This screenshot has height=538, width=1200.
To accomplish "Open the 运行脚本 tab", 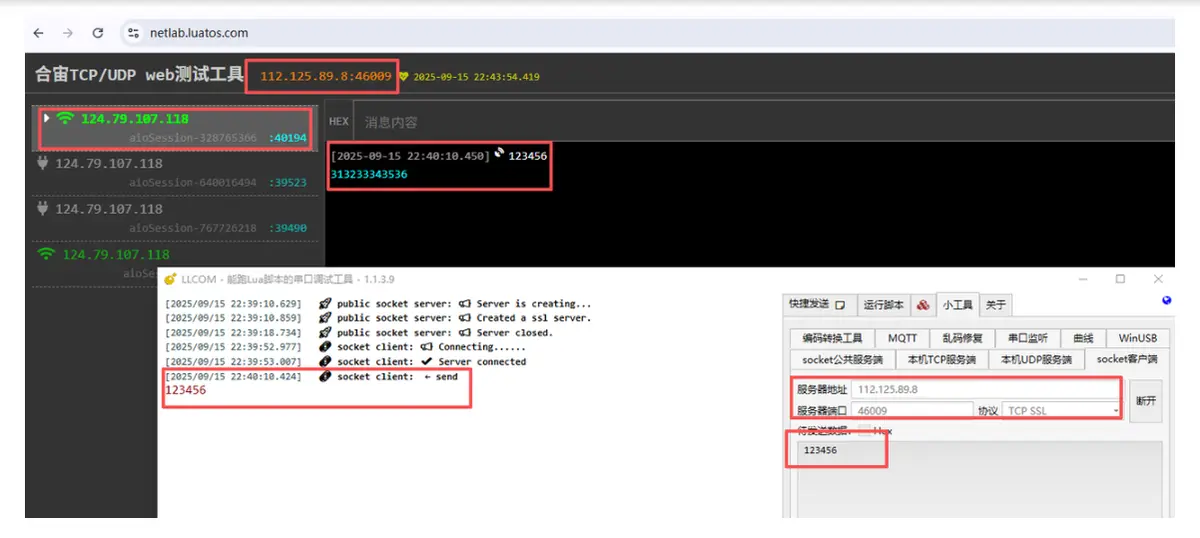I will click(x=883, y=304).
